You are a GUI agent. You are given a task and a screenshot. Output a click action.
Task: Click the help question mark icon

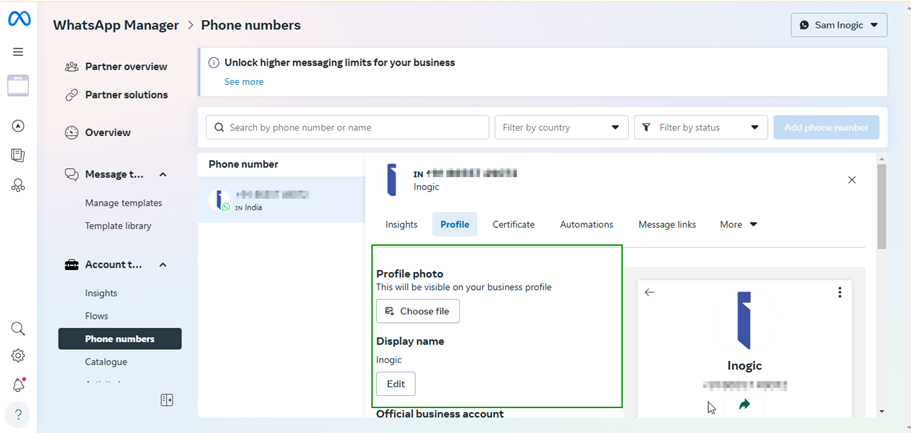(18, 415)
